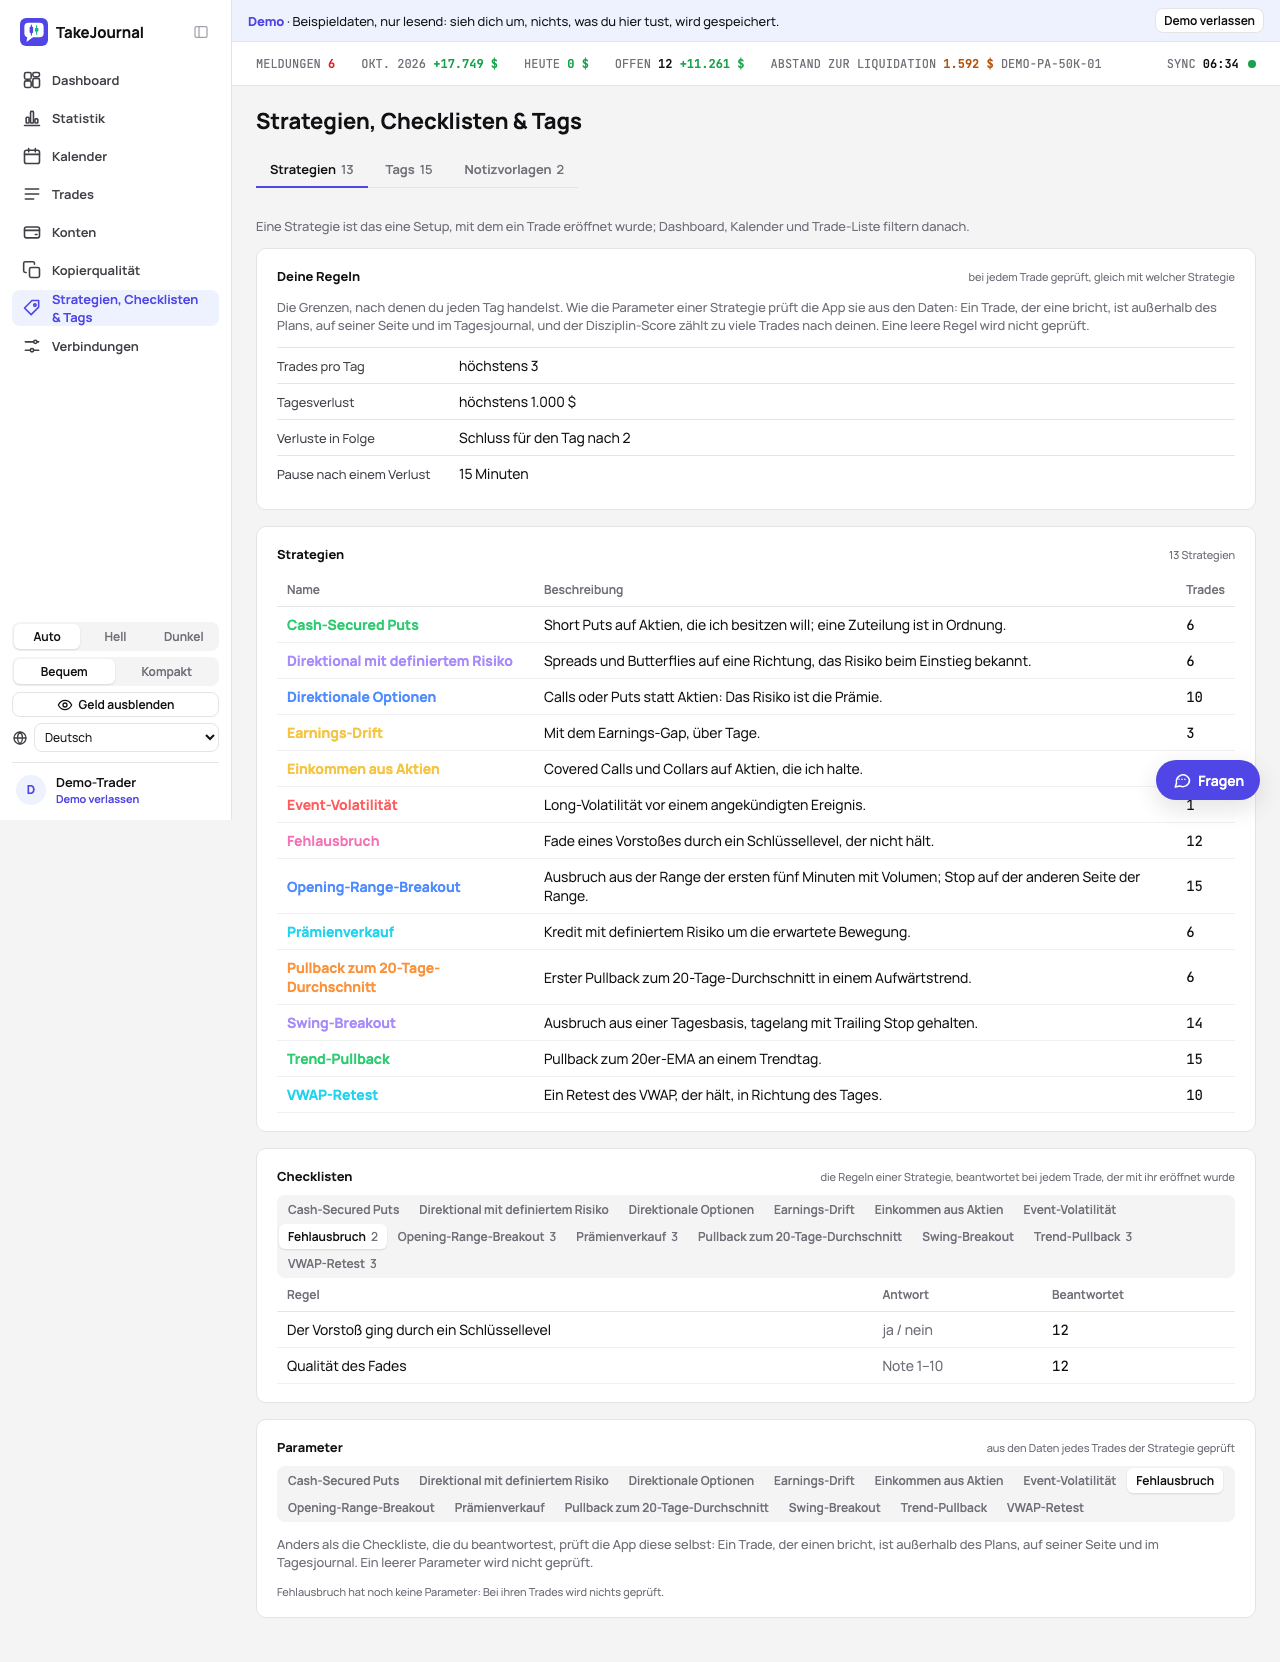Screen dimensions: 1280x1662
Task: Toggle Geld ausblenden visibility
Action: tap(116, 705)
